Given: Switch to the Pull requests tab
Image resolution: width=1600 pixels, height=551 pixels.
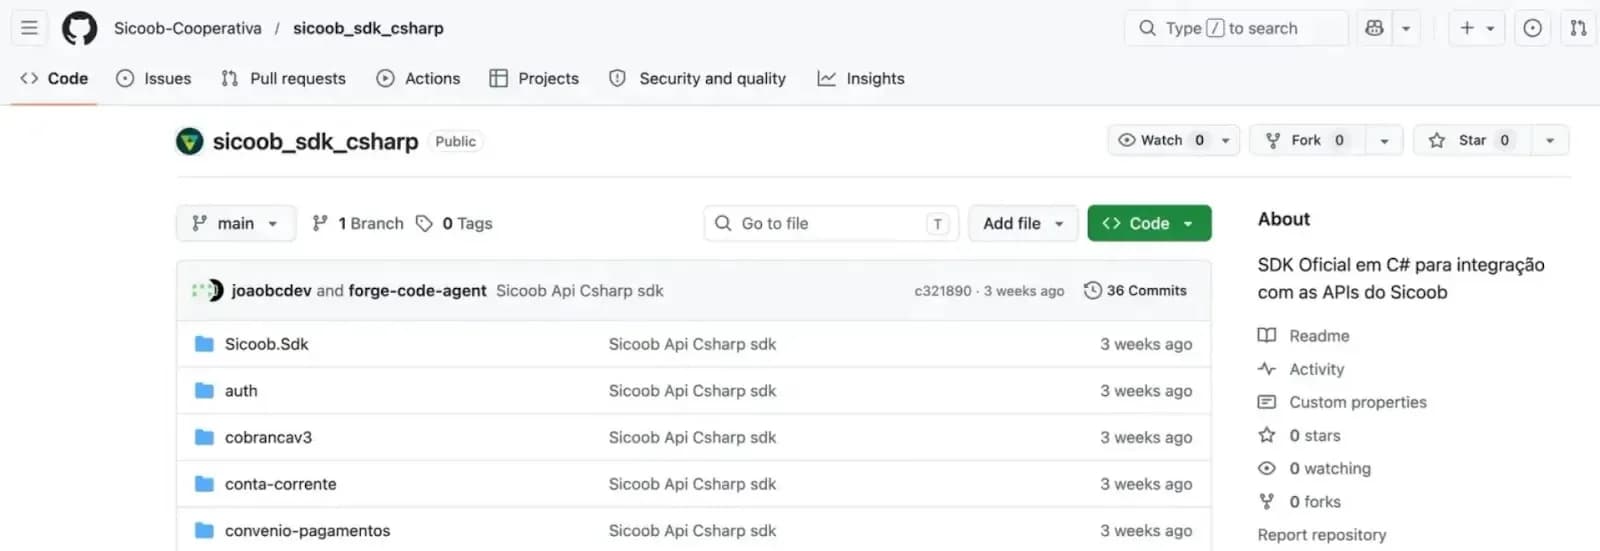Looking at the screenshot, I should tap(283, 78).
